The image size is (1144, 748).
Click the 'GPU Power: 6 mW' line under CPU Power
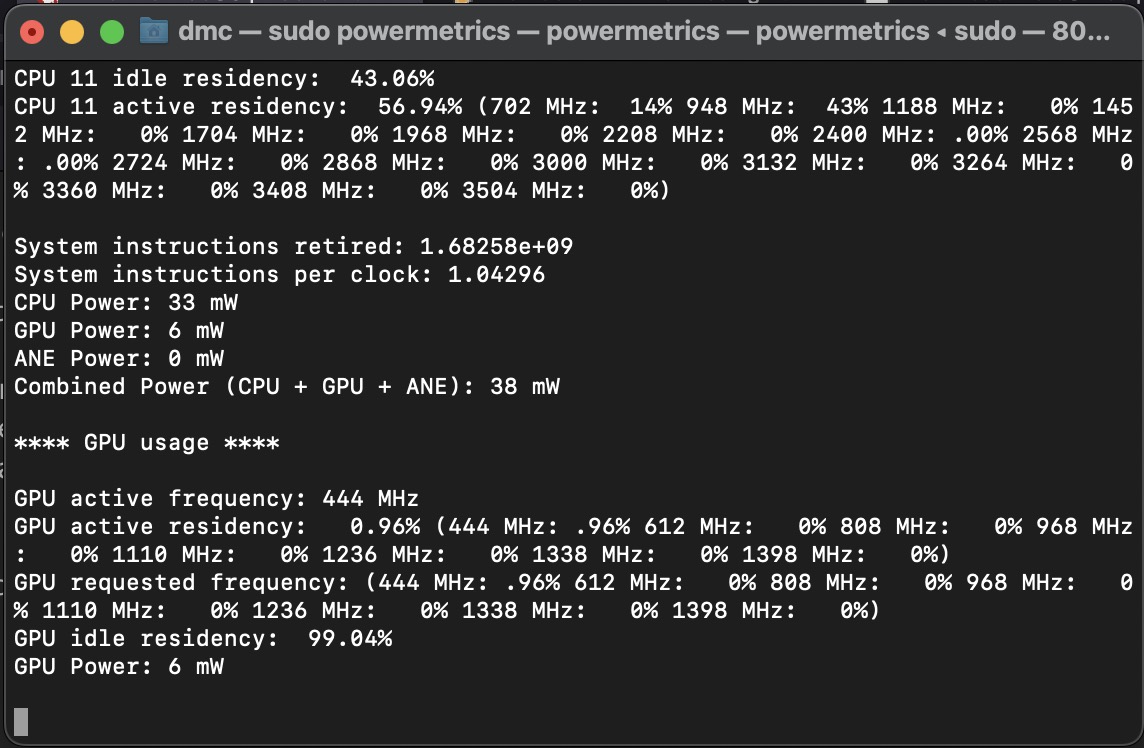coord(119,330)
